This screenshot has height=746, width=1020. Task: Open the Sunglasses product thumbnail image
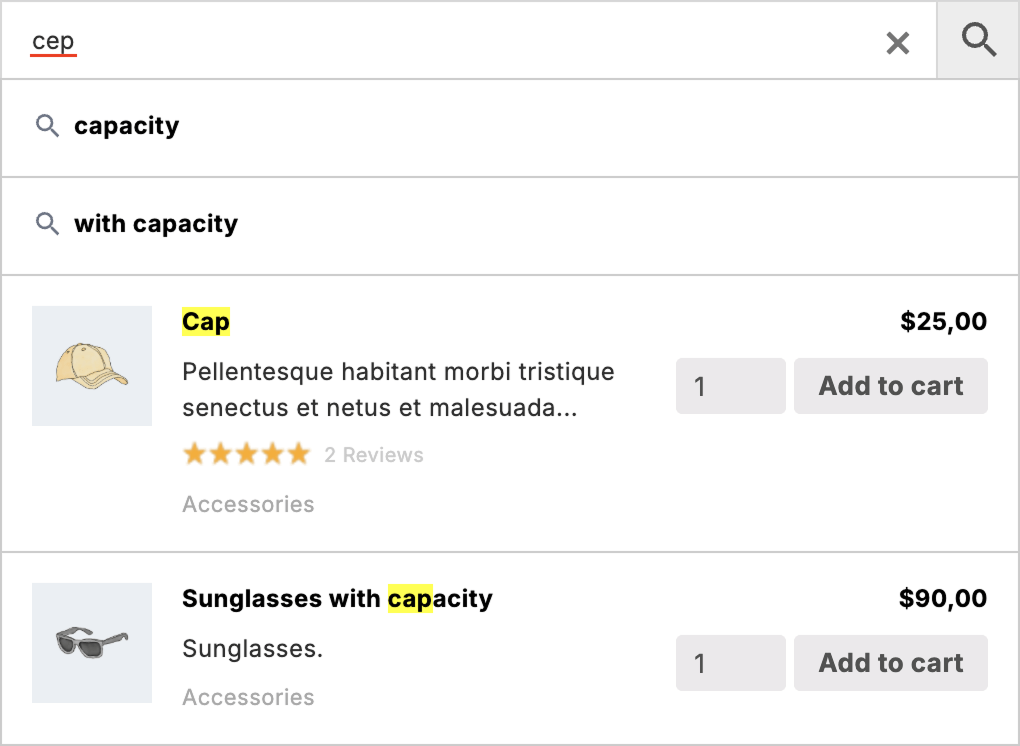(x=92, y=643)
